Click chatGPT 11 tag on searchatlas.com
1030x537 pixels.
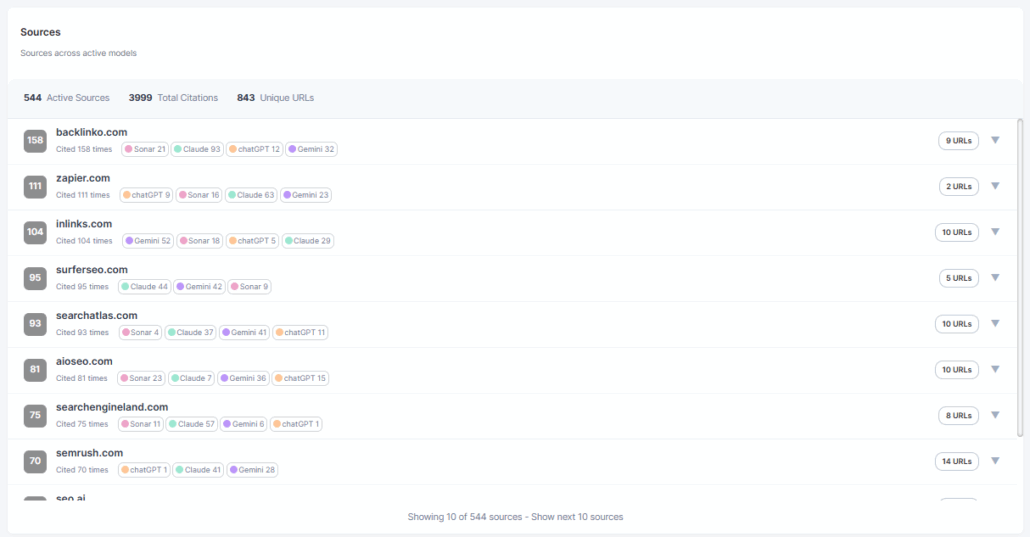tap(300, 333)
